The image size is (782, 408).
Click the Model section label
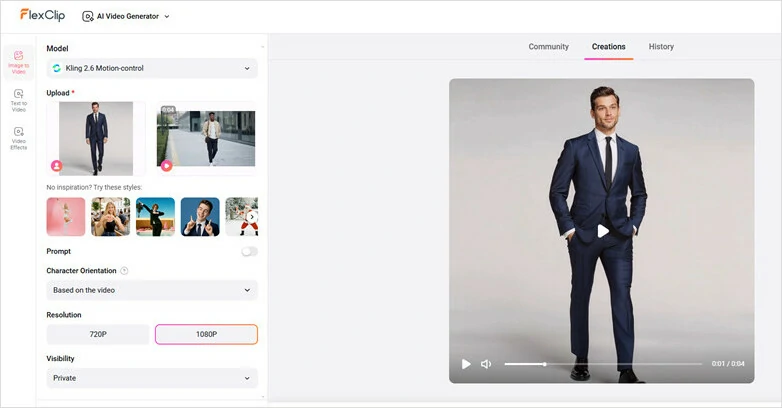point(57,48)
